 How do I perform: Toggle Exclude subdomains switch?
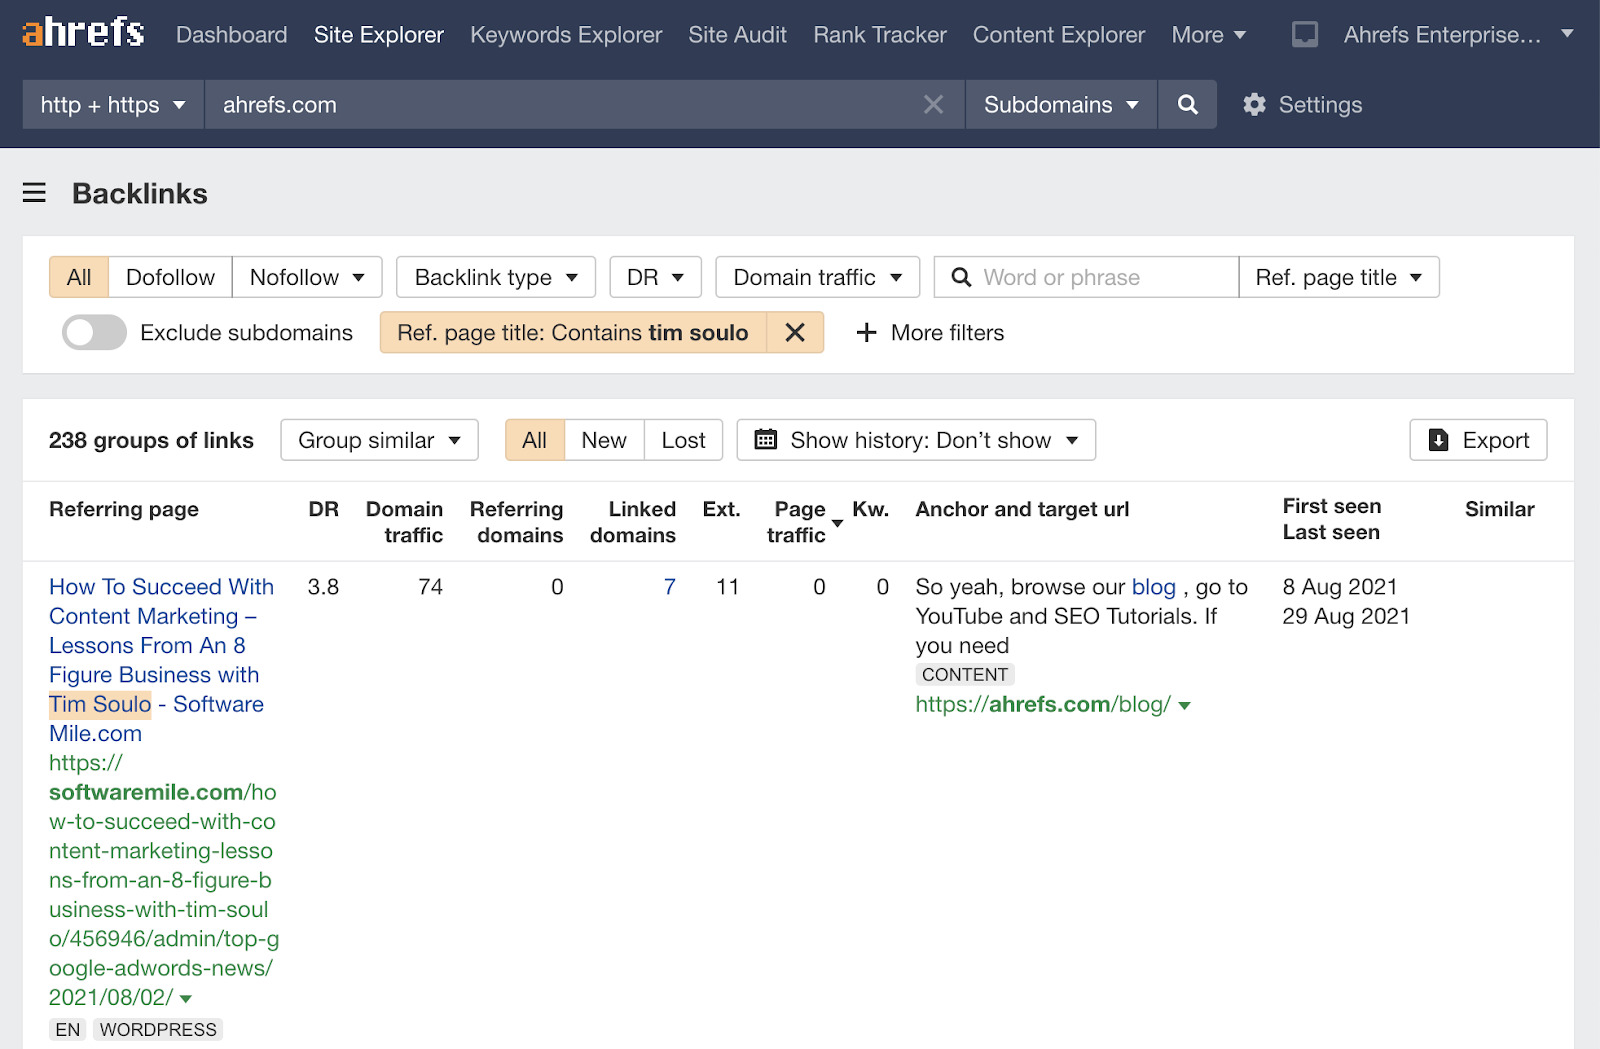click(x=94, y=333)
